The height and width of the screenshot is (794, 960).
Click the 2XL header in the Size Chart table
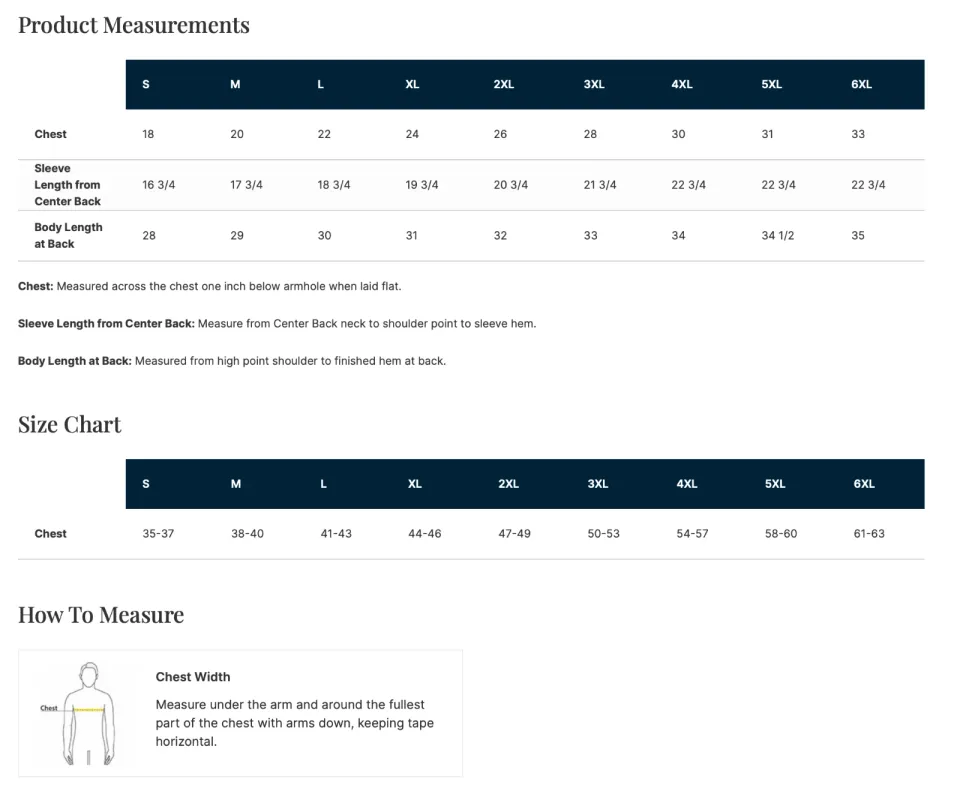tap(508, 484)
